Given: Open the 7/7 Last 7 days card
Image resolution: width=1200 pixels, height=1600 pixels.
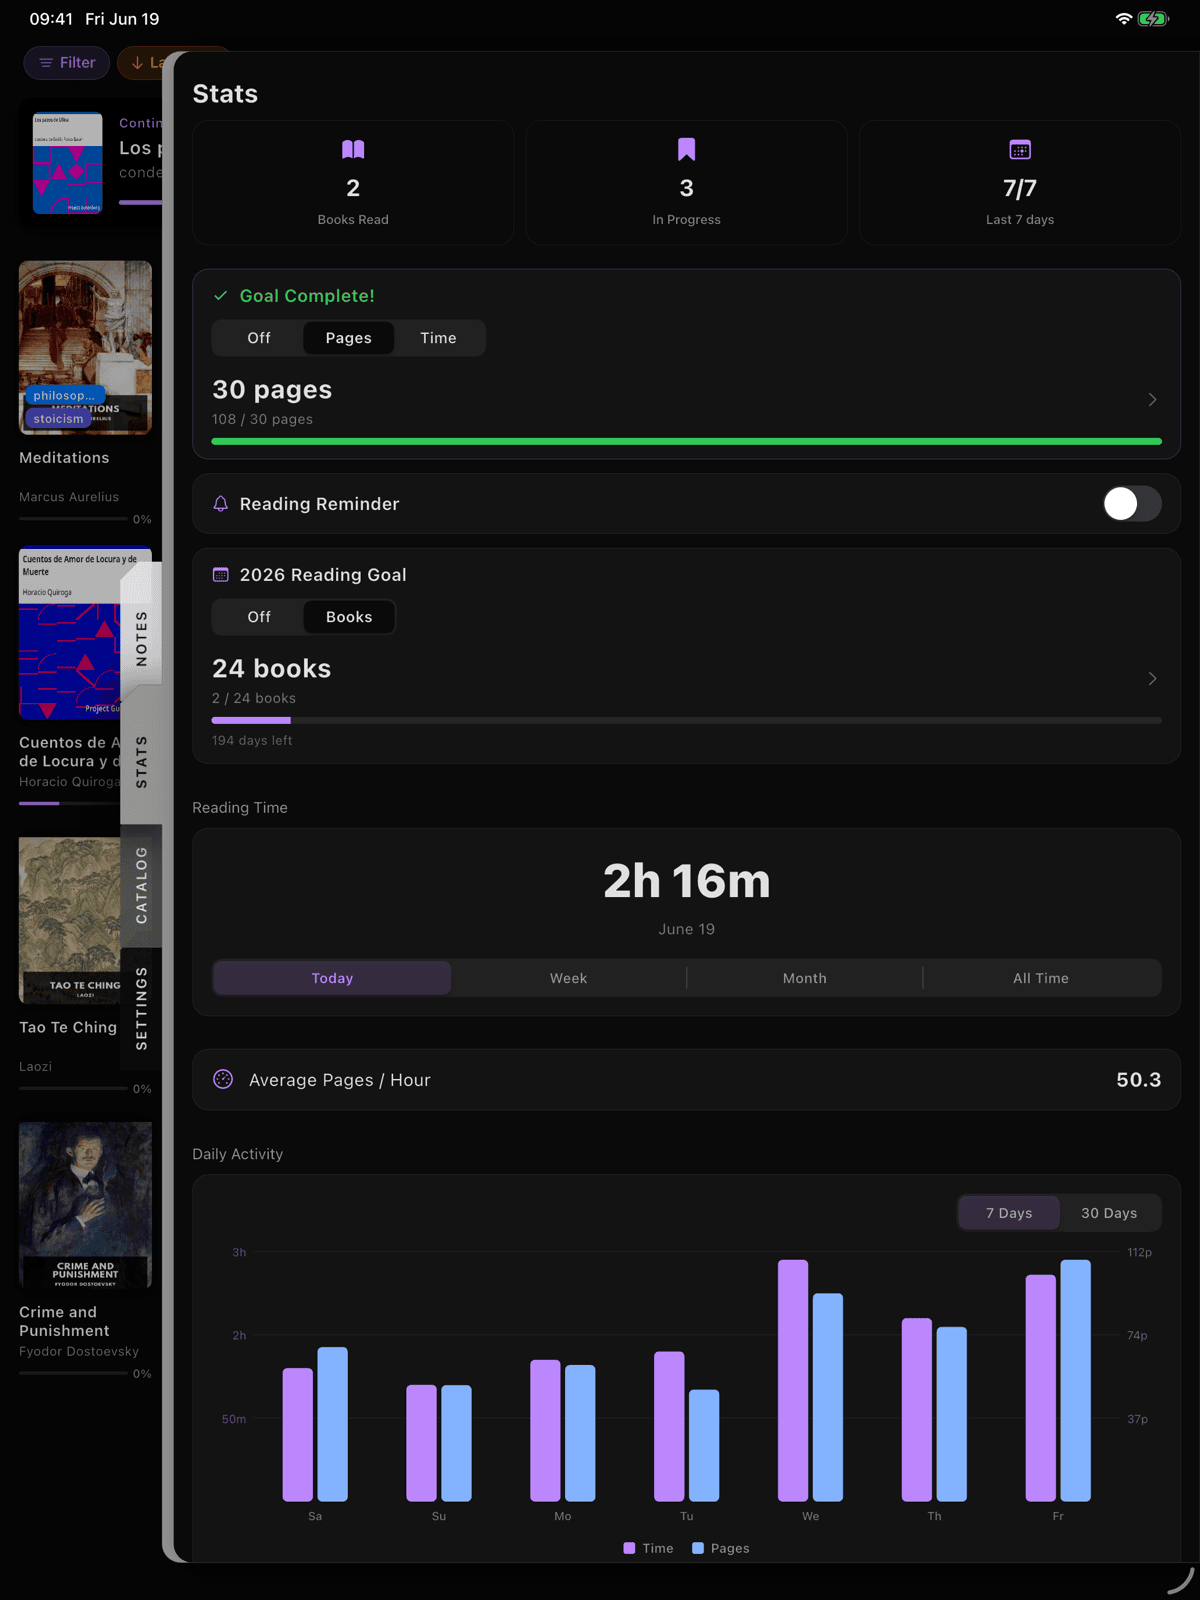Looking at the screenshot, I should click(x=1020, y=183).
